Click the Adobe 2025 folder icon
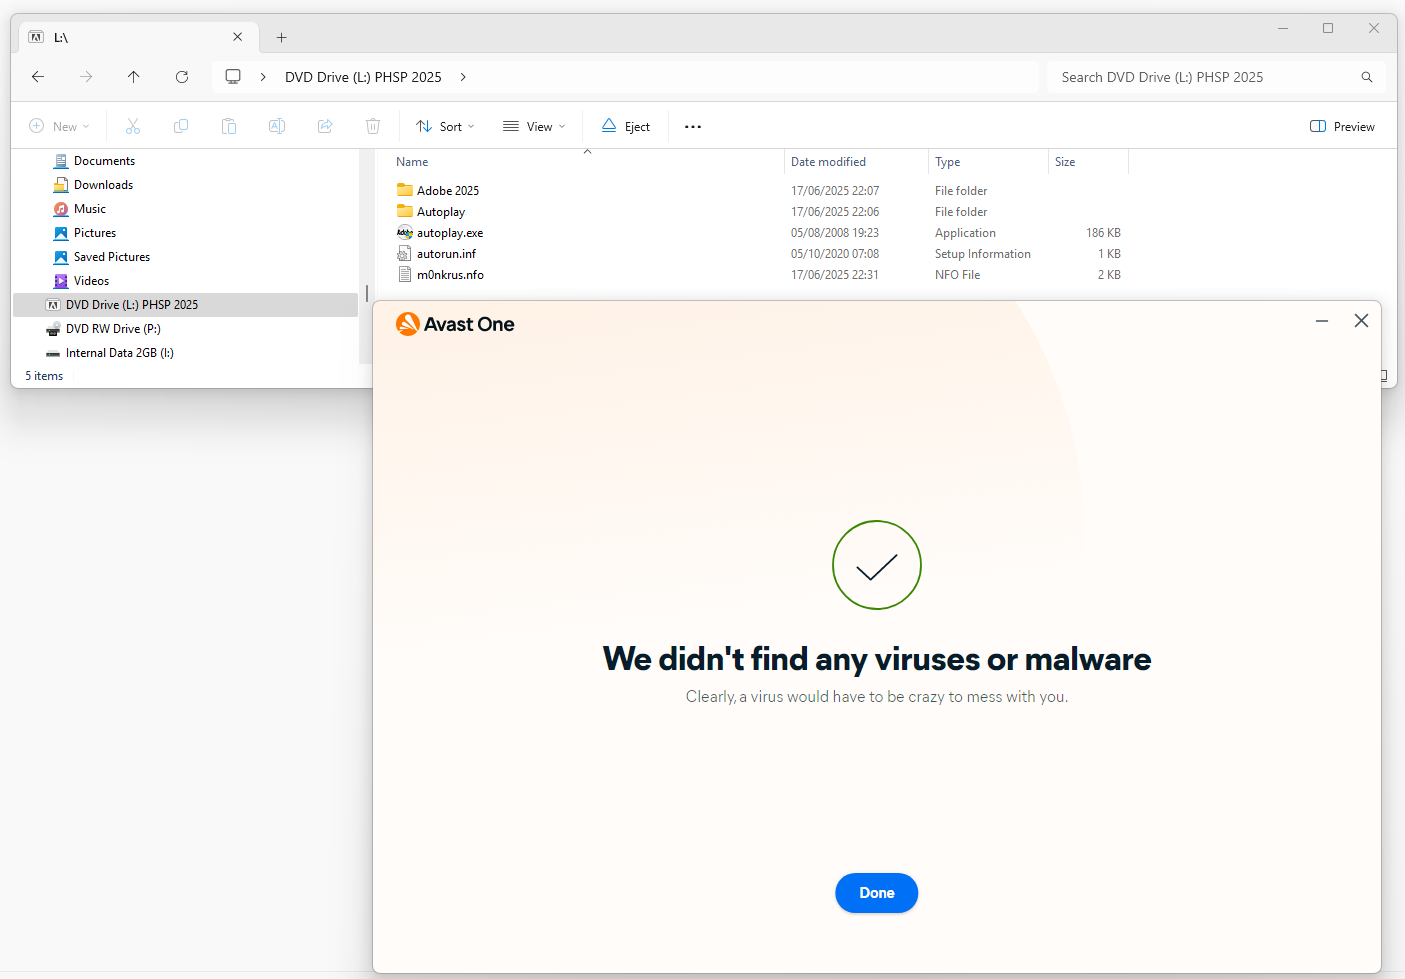The height and width of the screenshot is (979, 1405). pos(405,190)
